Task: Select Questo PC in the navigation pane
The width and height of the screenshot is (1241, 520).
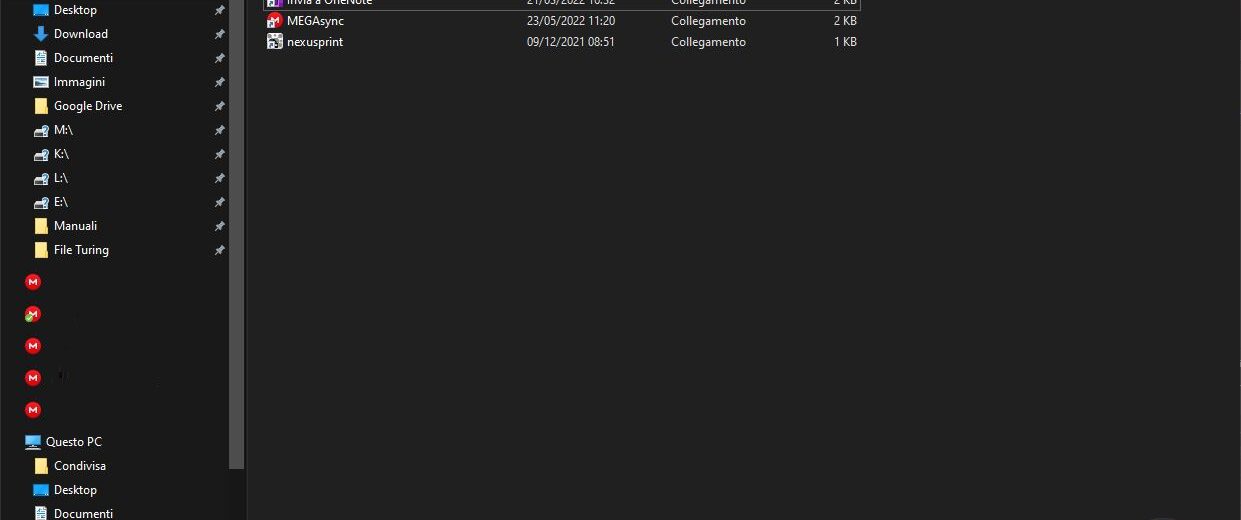Action: click(73, 442)
